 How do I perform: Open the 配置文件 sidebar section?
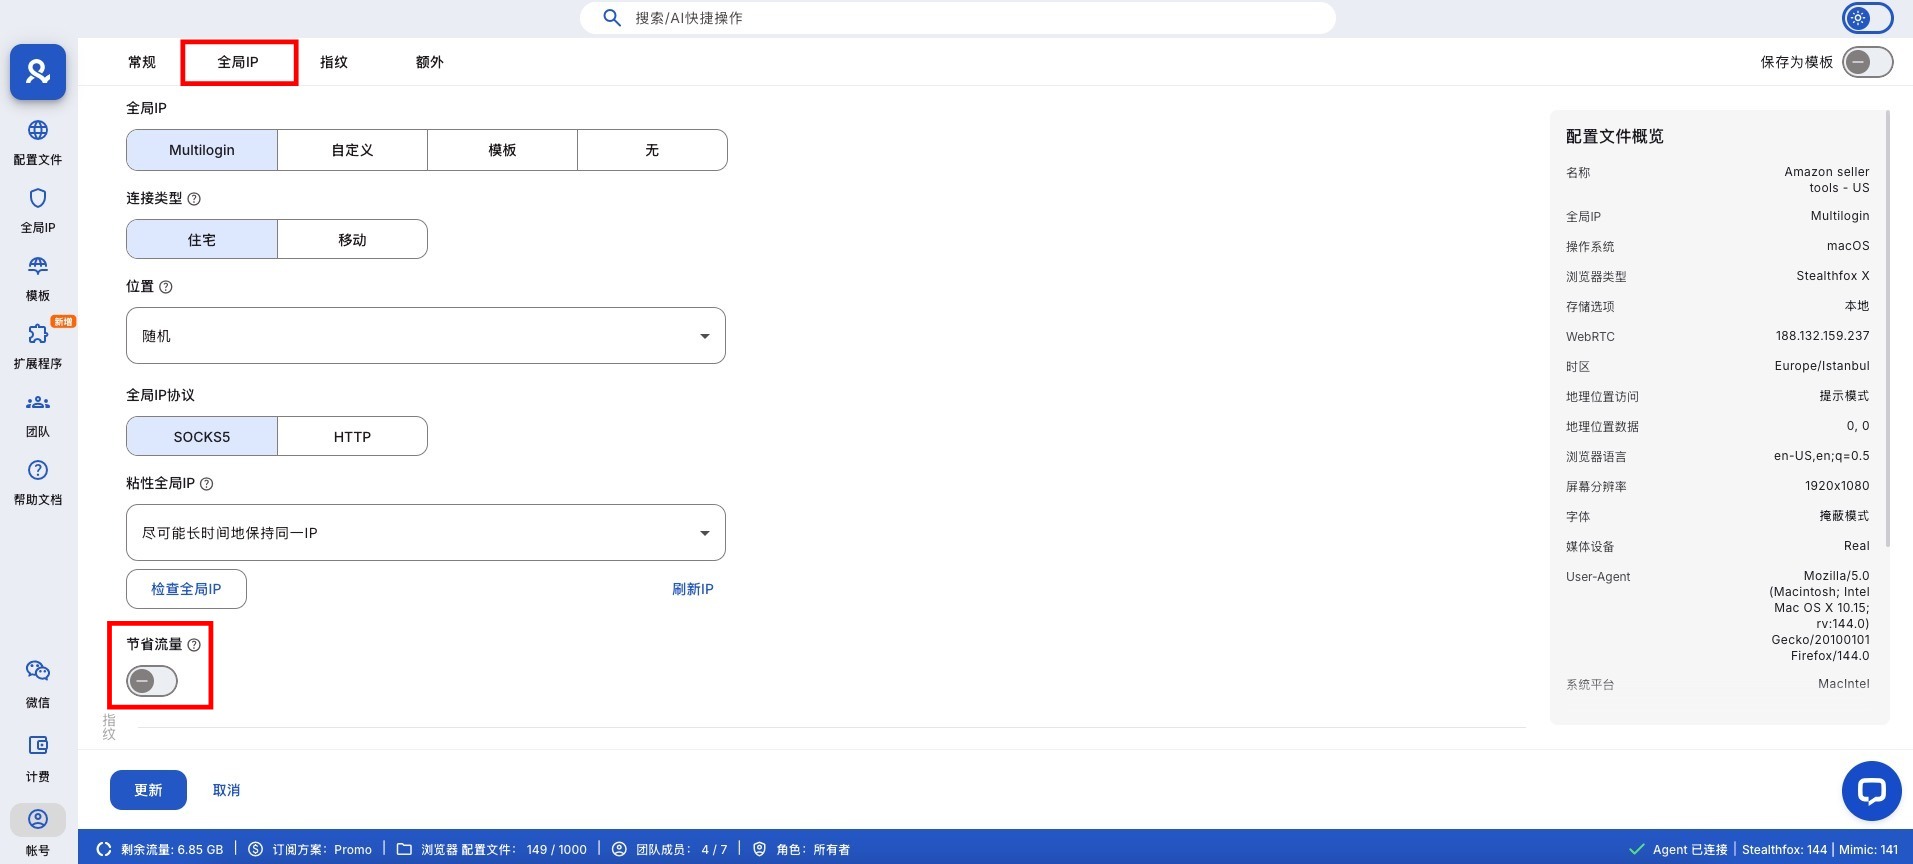38,143
